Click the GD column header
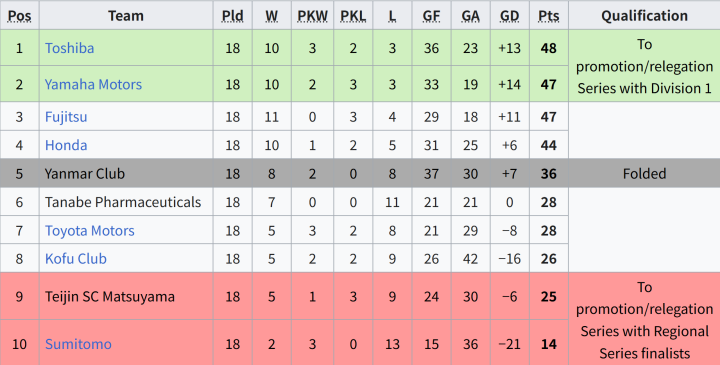Image resolution: width=720 pixels, height=365 pixels. tap(510, 16)
